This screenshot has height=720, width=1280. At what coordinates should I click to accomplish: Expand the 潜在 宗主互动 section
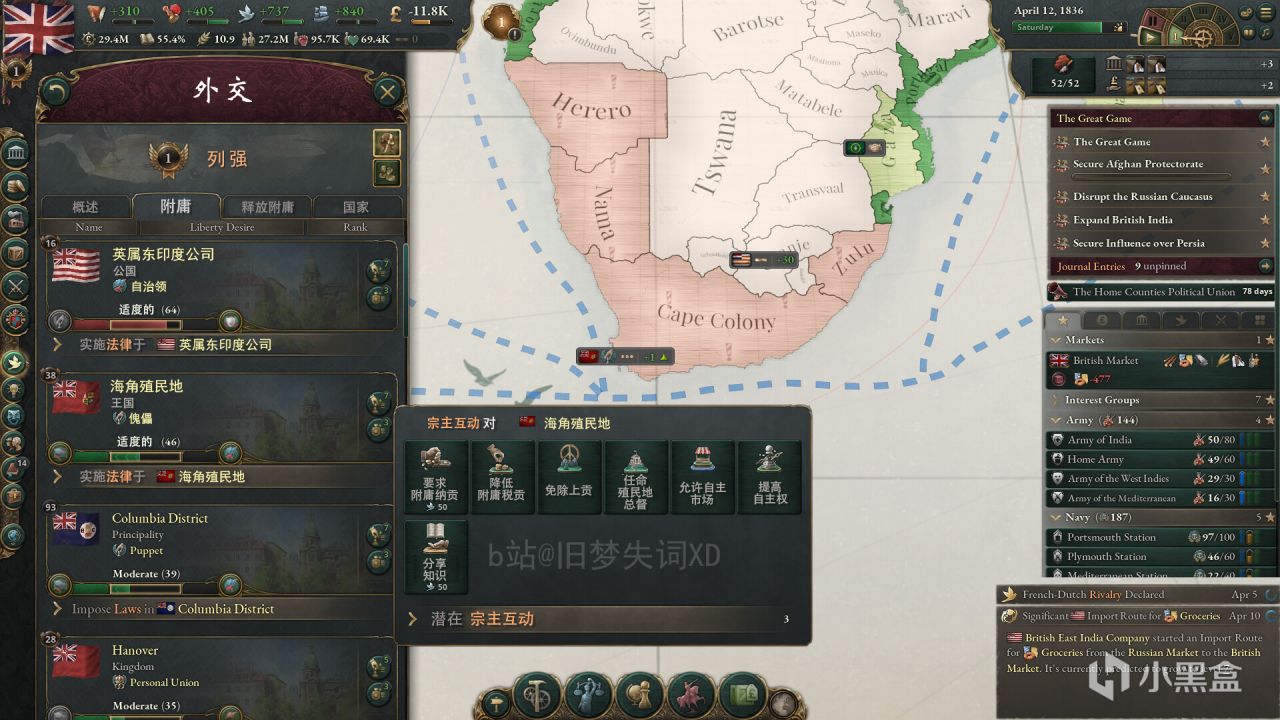(x=600, y=619)
